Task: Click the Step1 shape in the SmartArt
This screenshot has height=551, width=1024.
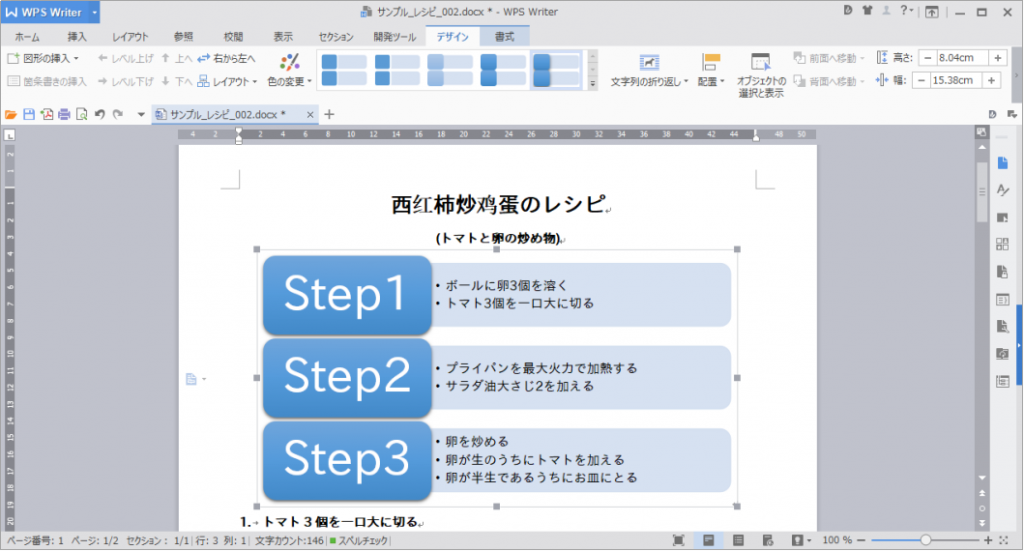Action: pos(346,295)
